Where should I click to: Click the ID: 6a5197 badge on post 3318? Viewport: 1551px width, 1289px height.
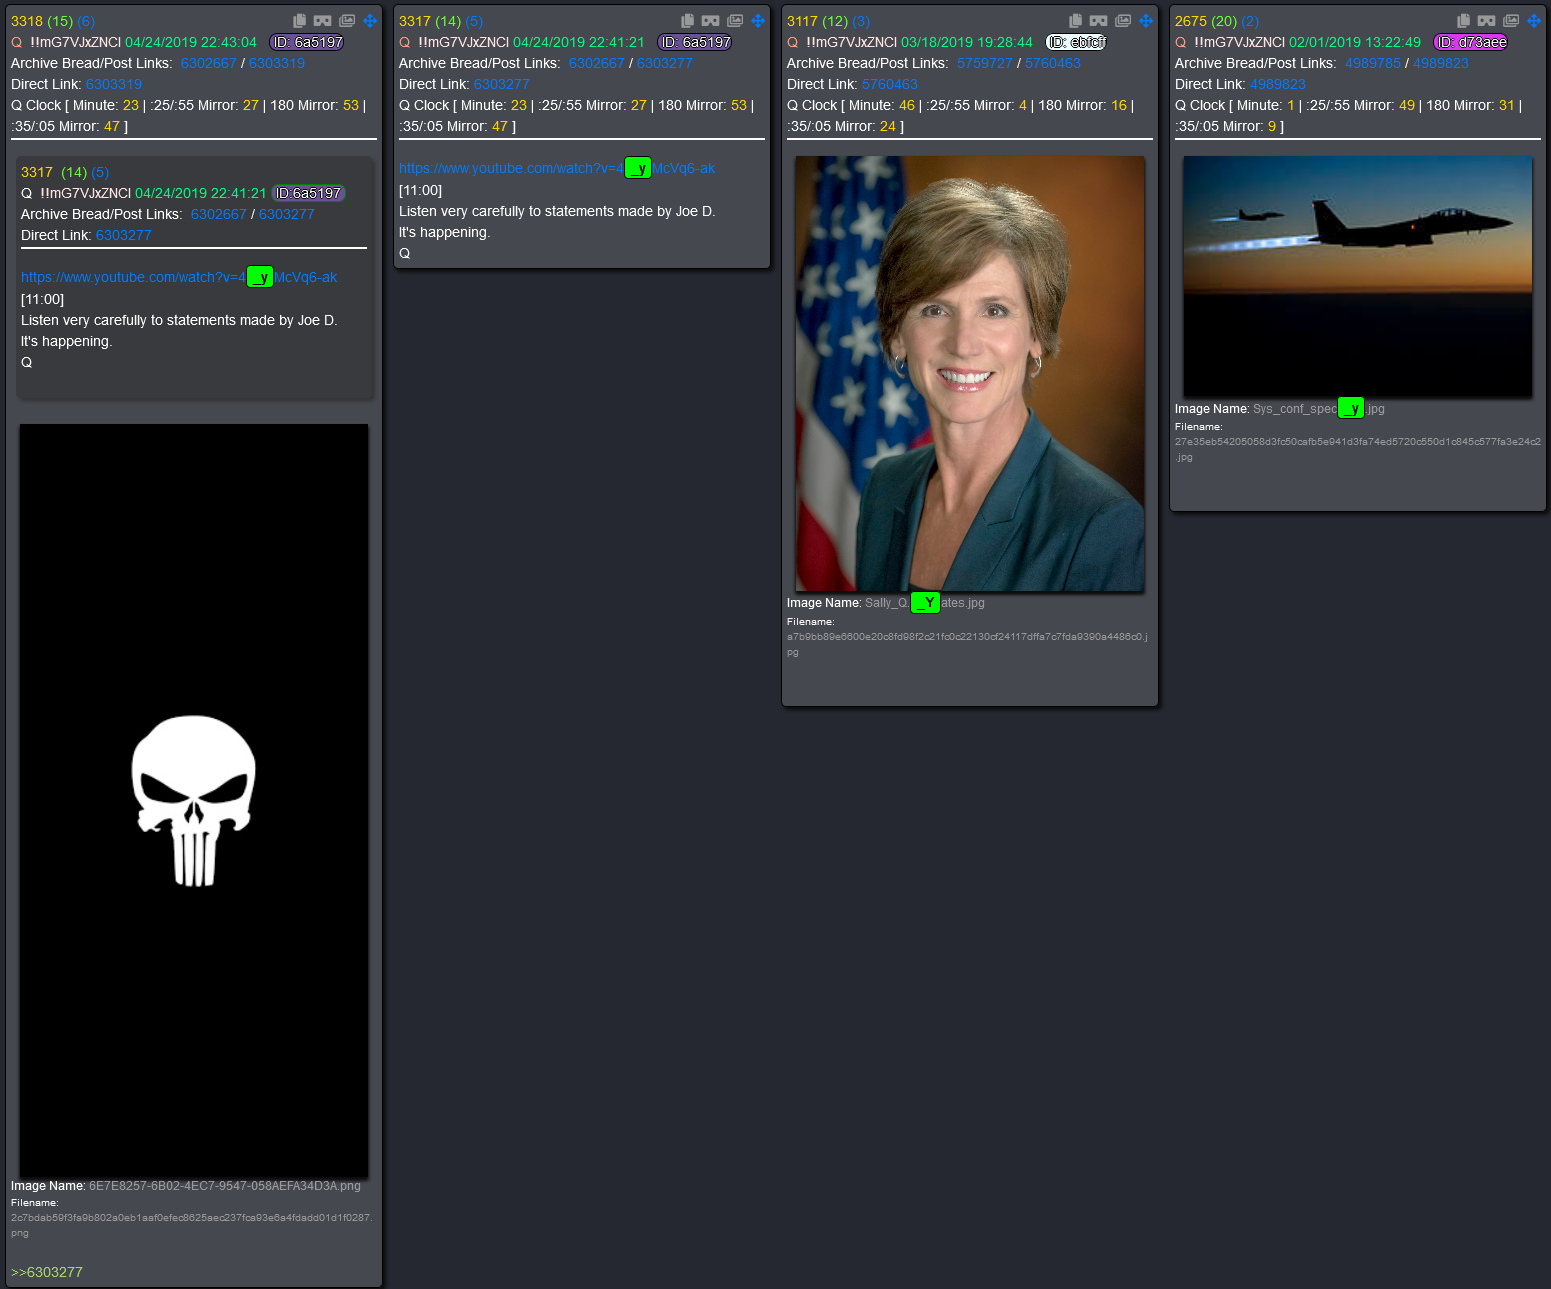tap(308, 42)
